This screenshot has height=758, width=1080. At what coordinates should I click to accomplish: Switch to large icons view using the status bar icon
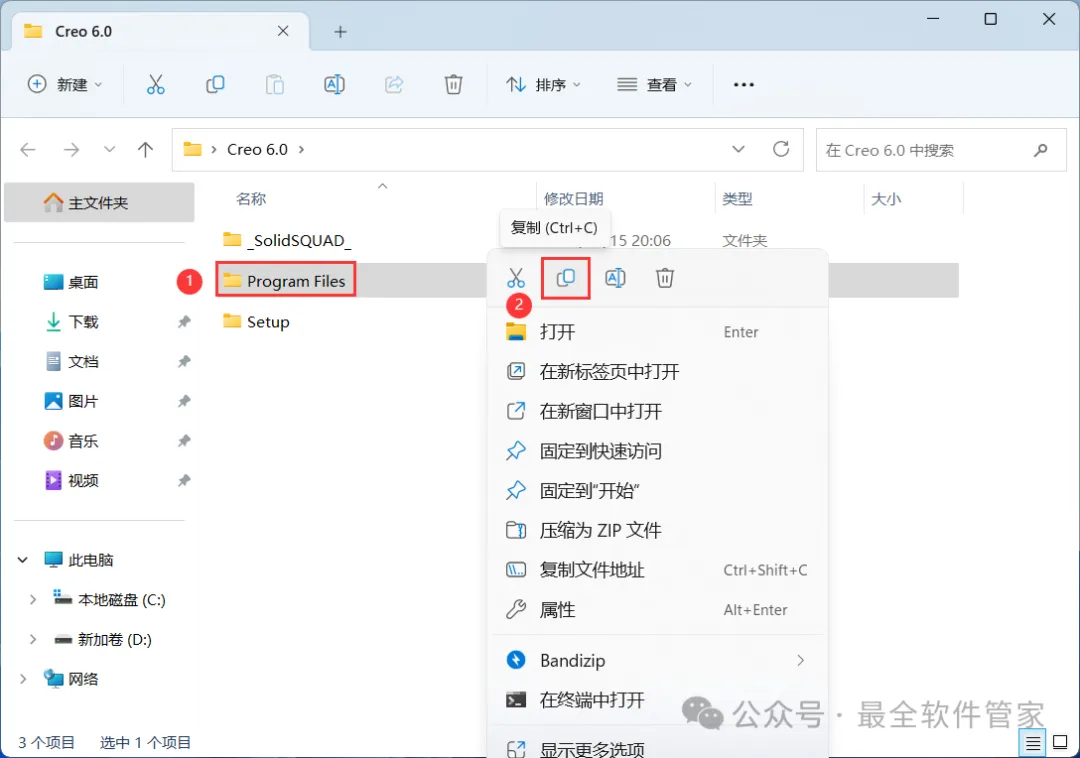tap(1061, 743)
